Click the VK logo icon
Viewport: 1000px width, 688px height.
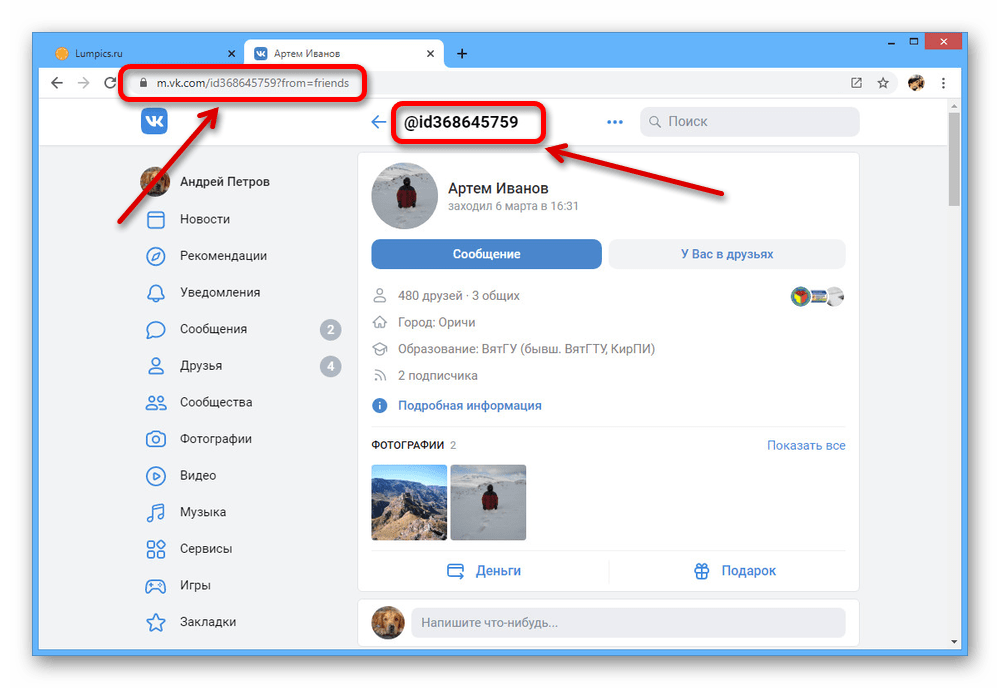tap(154, 121)
